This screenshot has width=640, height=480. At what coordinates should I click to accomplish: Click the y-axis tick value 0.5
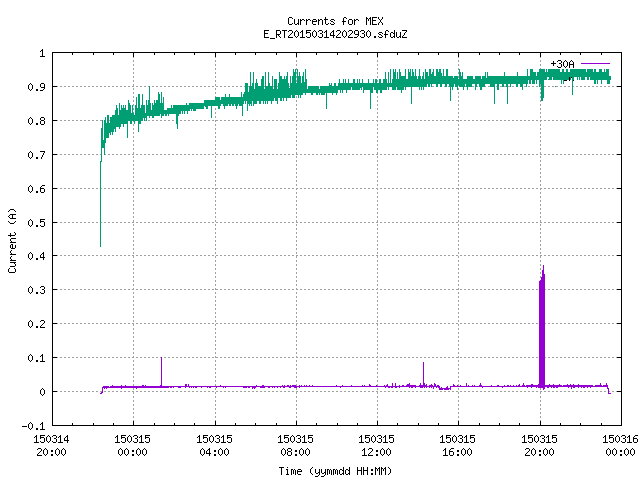[36, 222]
